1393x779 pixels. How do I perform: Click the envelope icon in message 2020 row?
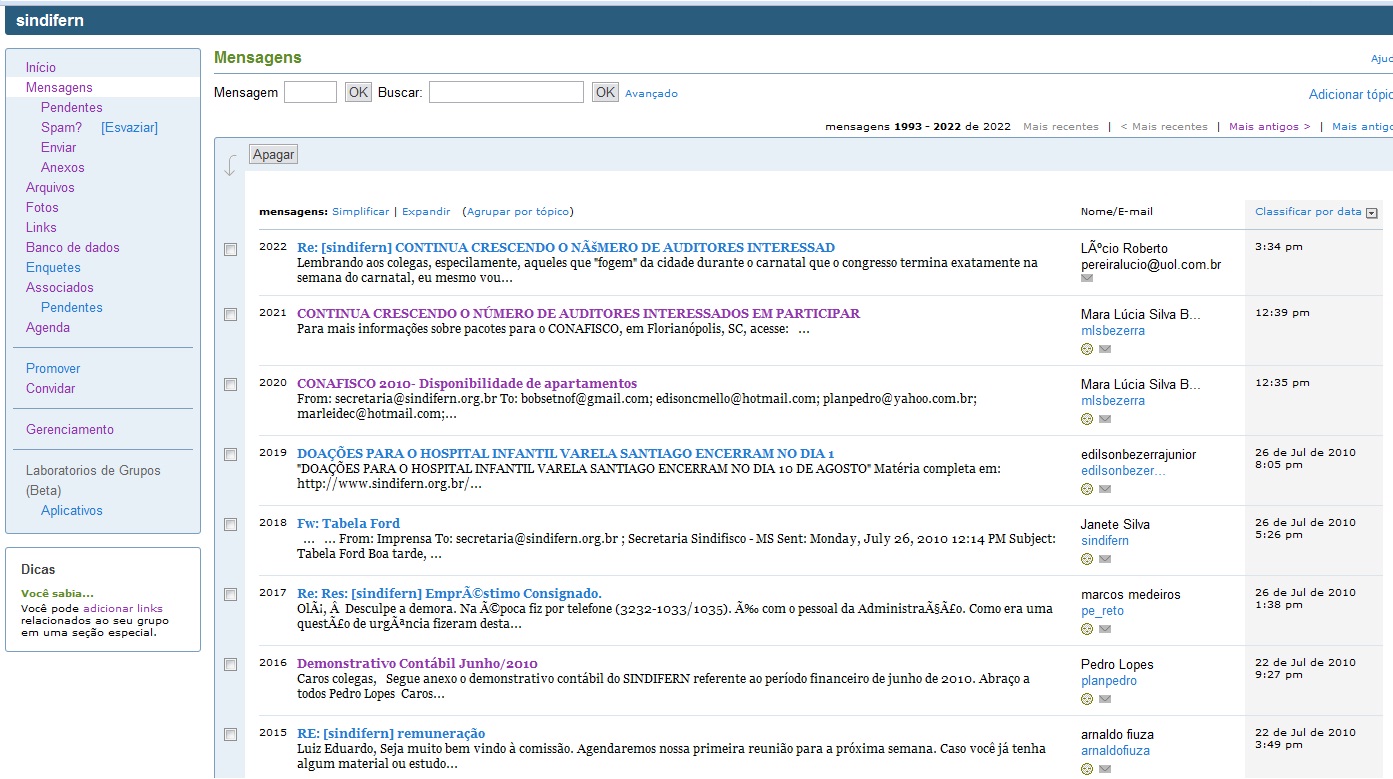point(1105,419)
